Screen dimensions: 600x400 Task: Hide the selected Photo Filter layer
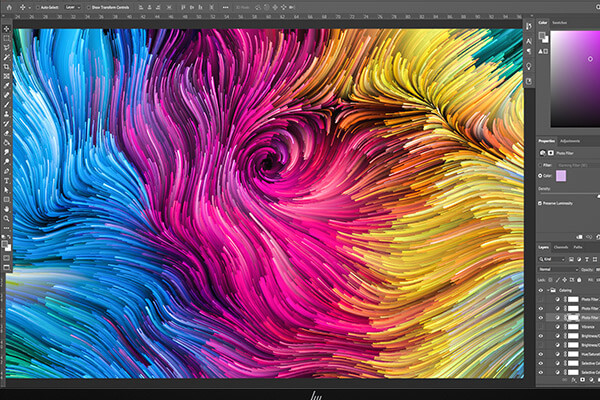pos(541,317)
